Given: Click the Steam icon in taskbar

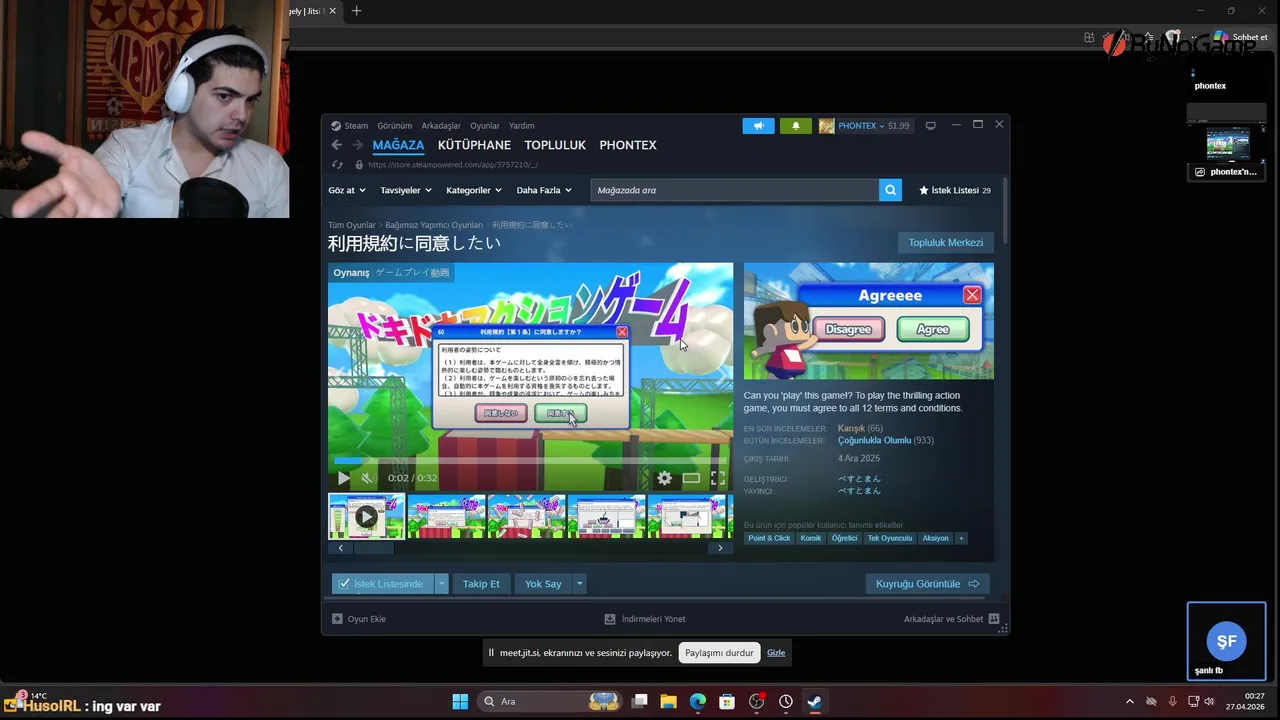Looking at the screenshot, I should coord(815,701).
